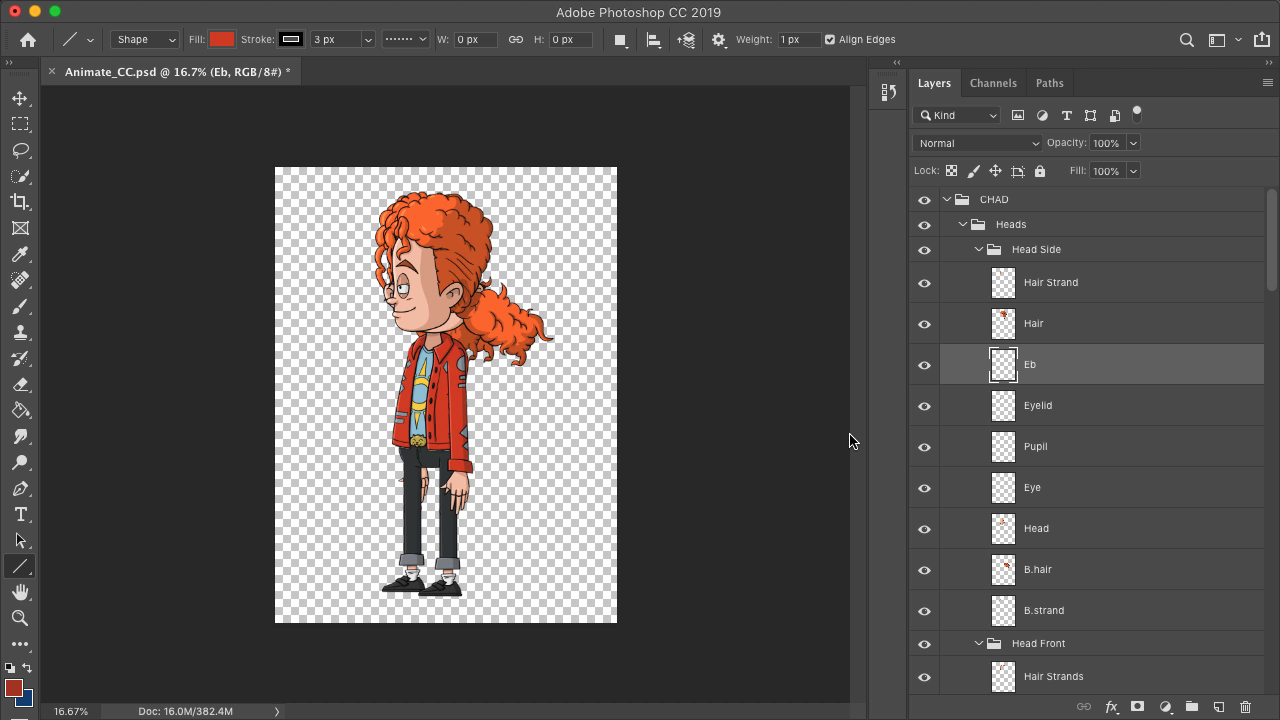
Task: Select the Horizontal Type tool
Action: [20, 514]
